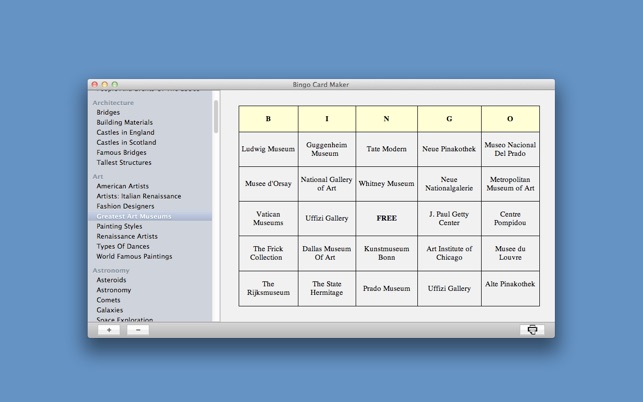The height and width of the screenshot is (402, 643).
Task: Open the Asteroids list
Action: pos(111,280)
